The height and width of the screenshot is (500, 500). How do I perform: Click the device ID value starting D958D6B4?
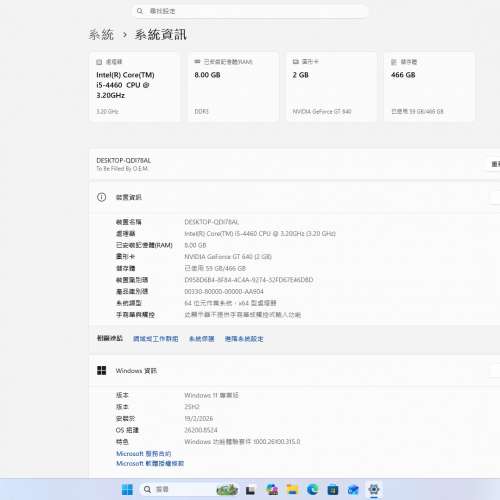tap(249, 280)
